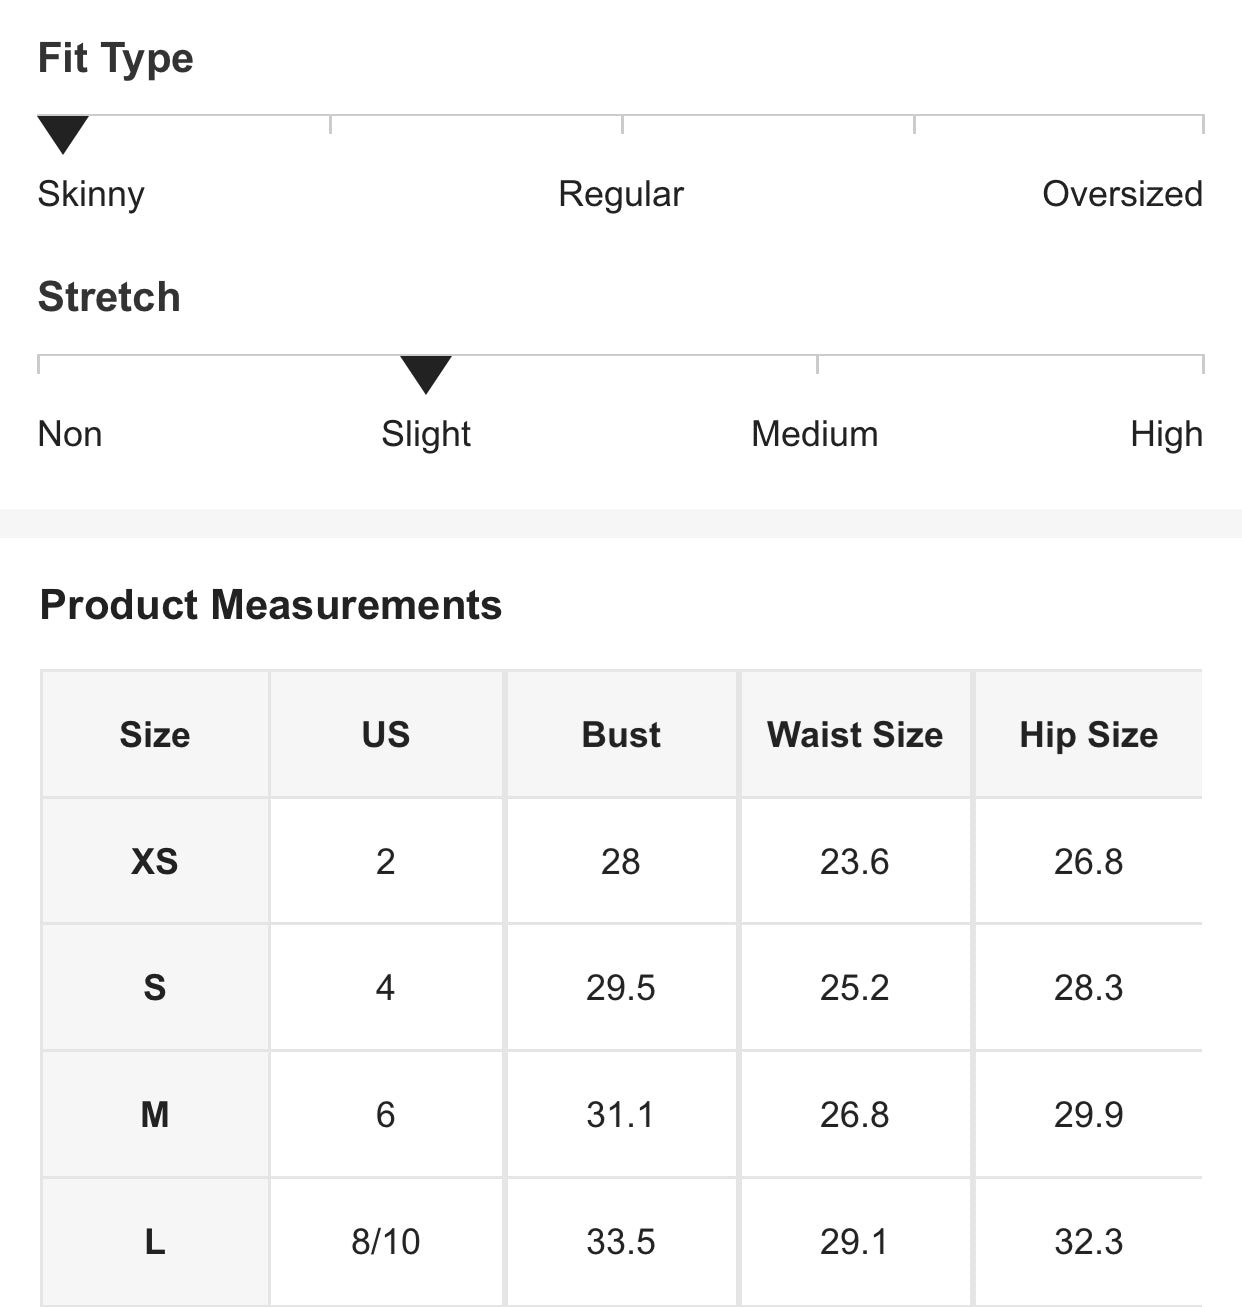This screenshot has width=1242, height=1307.
Task: Click the Non stretch label
Action: 70,434
